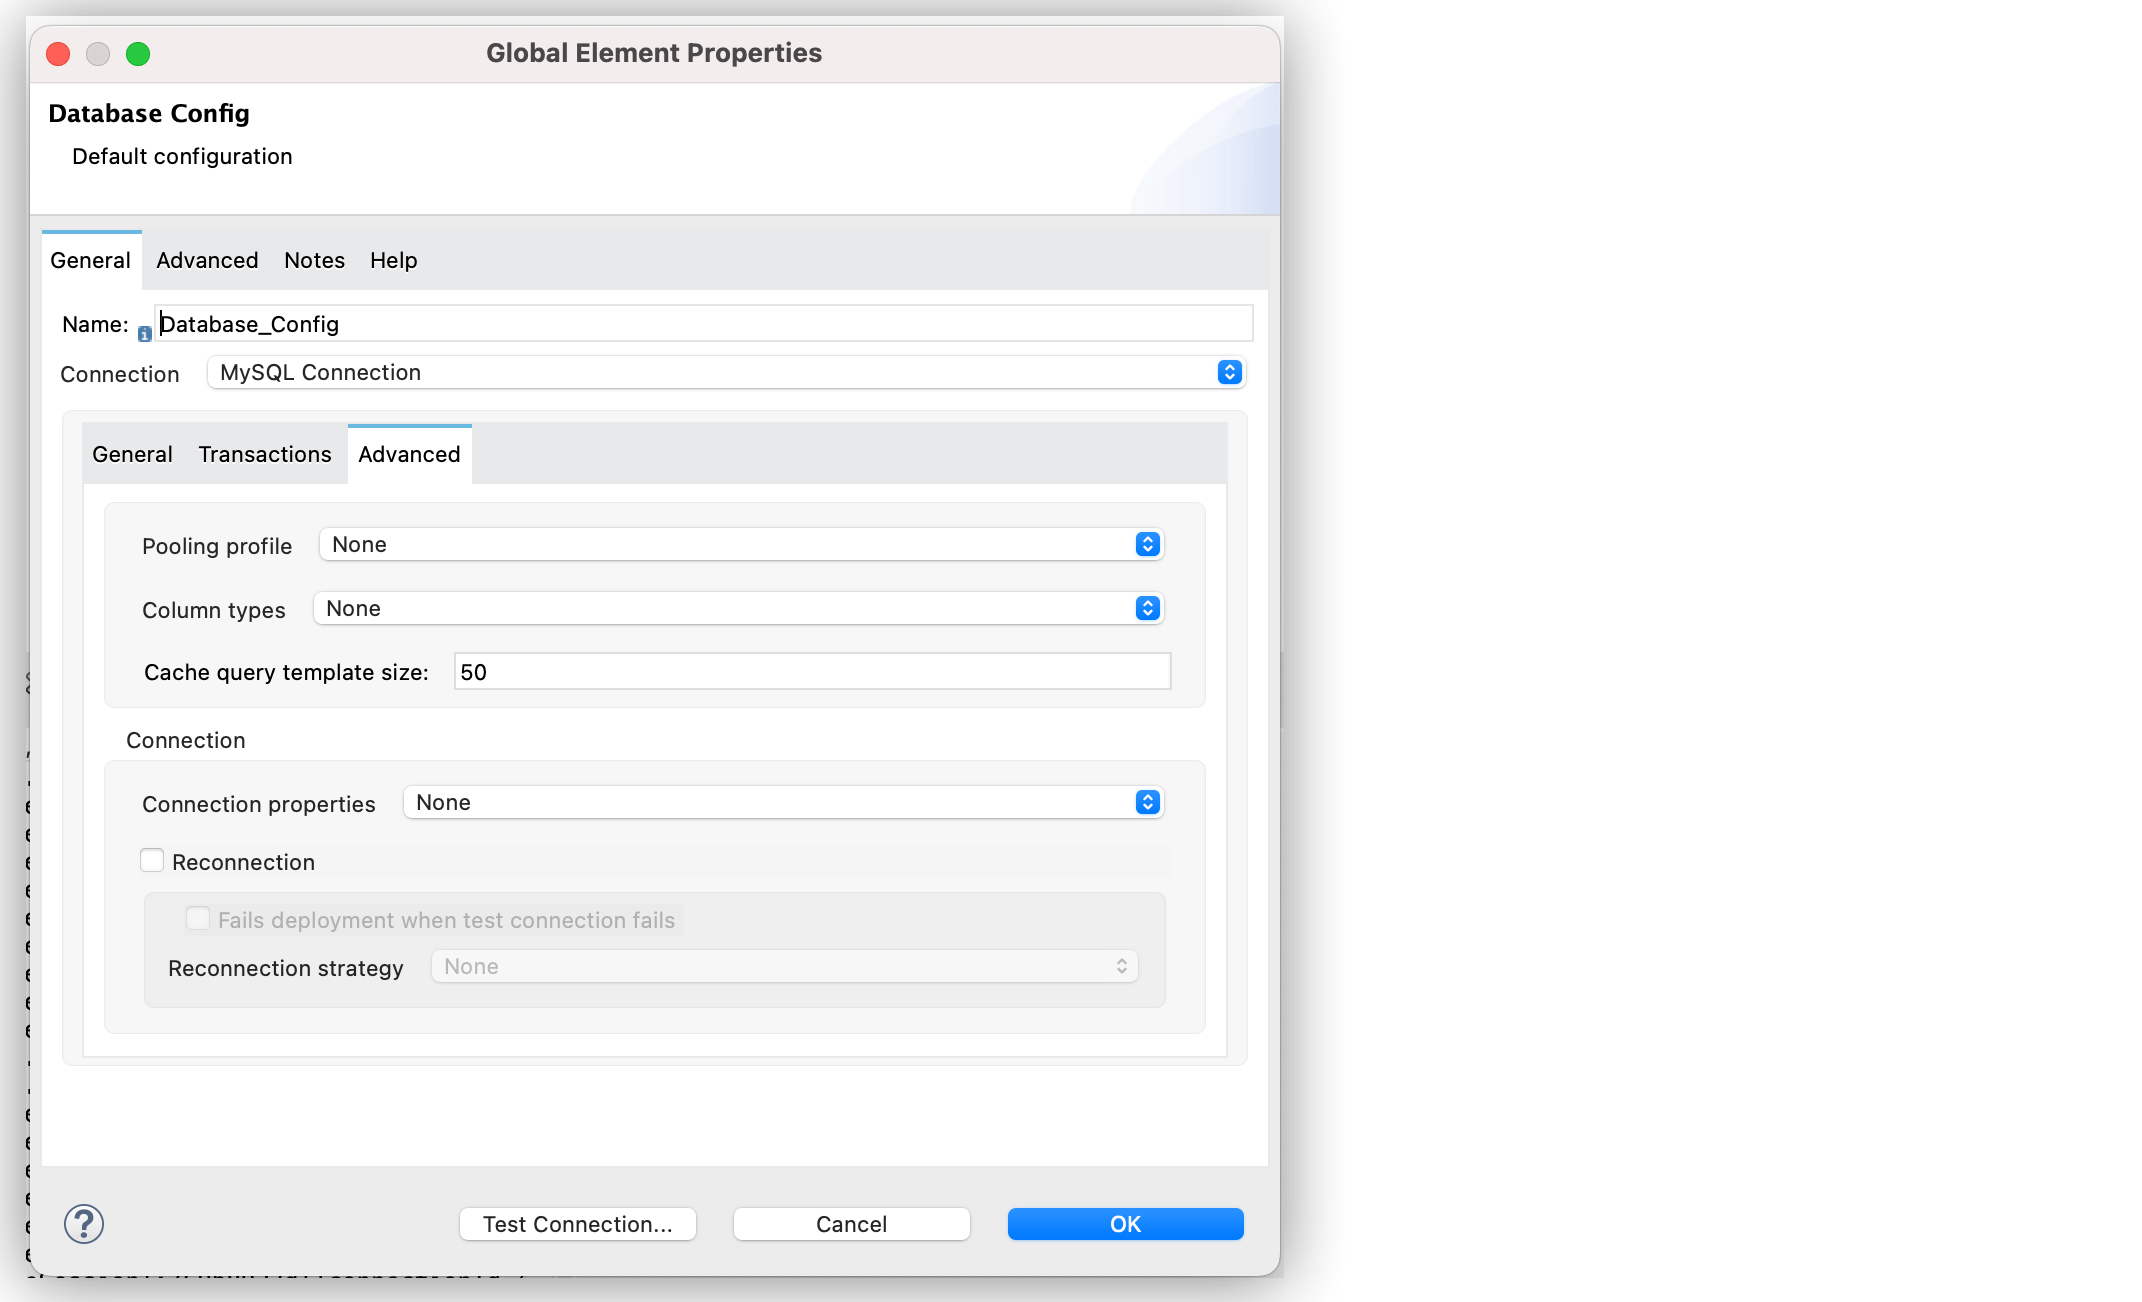The width and height of the screenshot is (2142, 1302).
Task: Click the macOS red close button
Action: tap(58, 54)
